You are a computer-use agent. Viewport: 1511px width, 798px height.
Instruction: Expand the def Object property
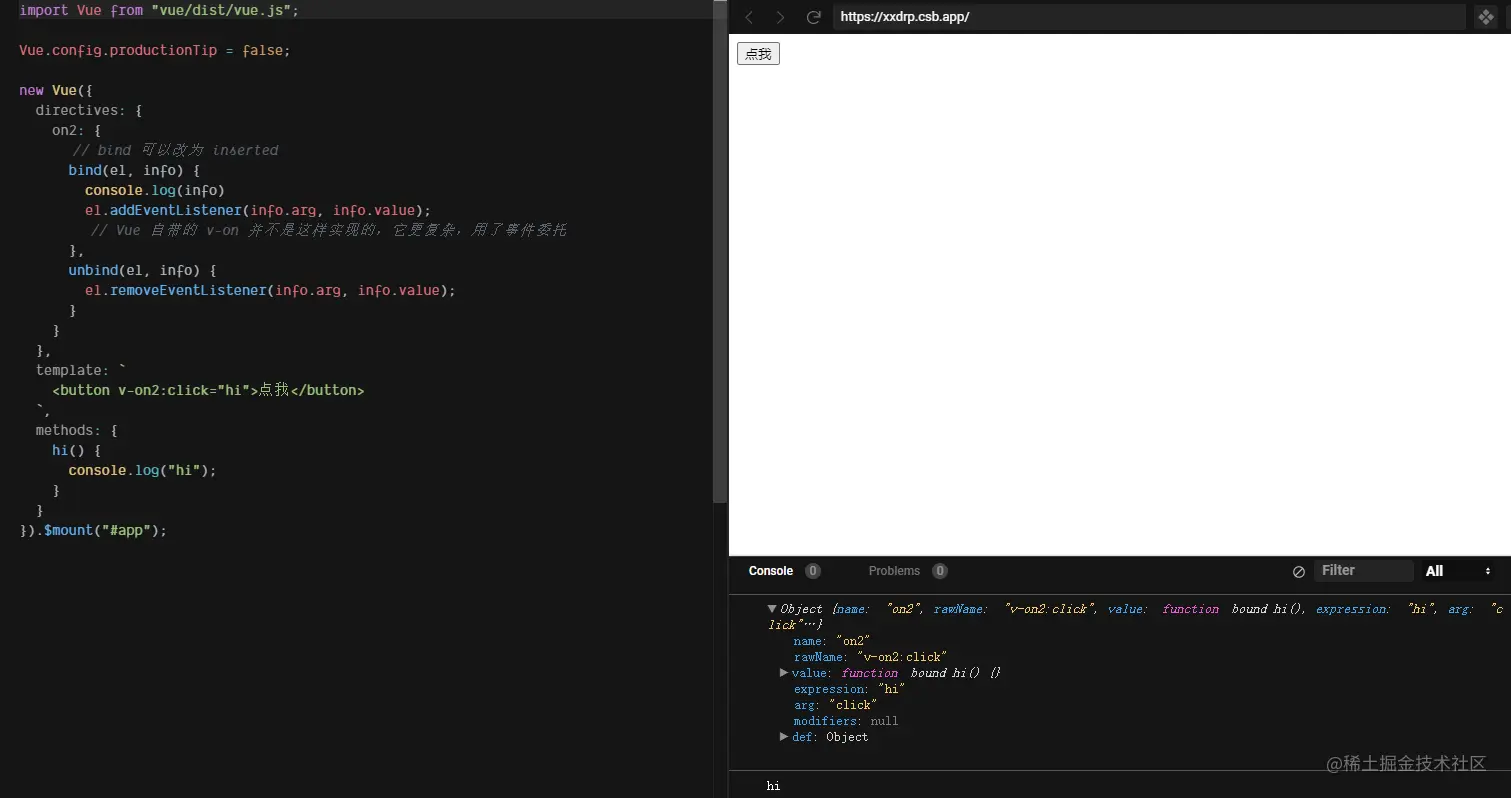tap(784, 737)
